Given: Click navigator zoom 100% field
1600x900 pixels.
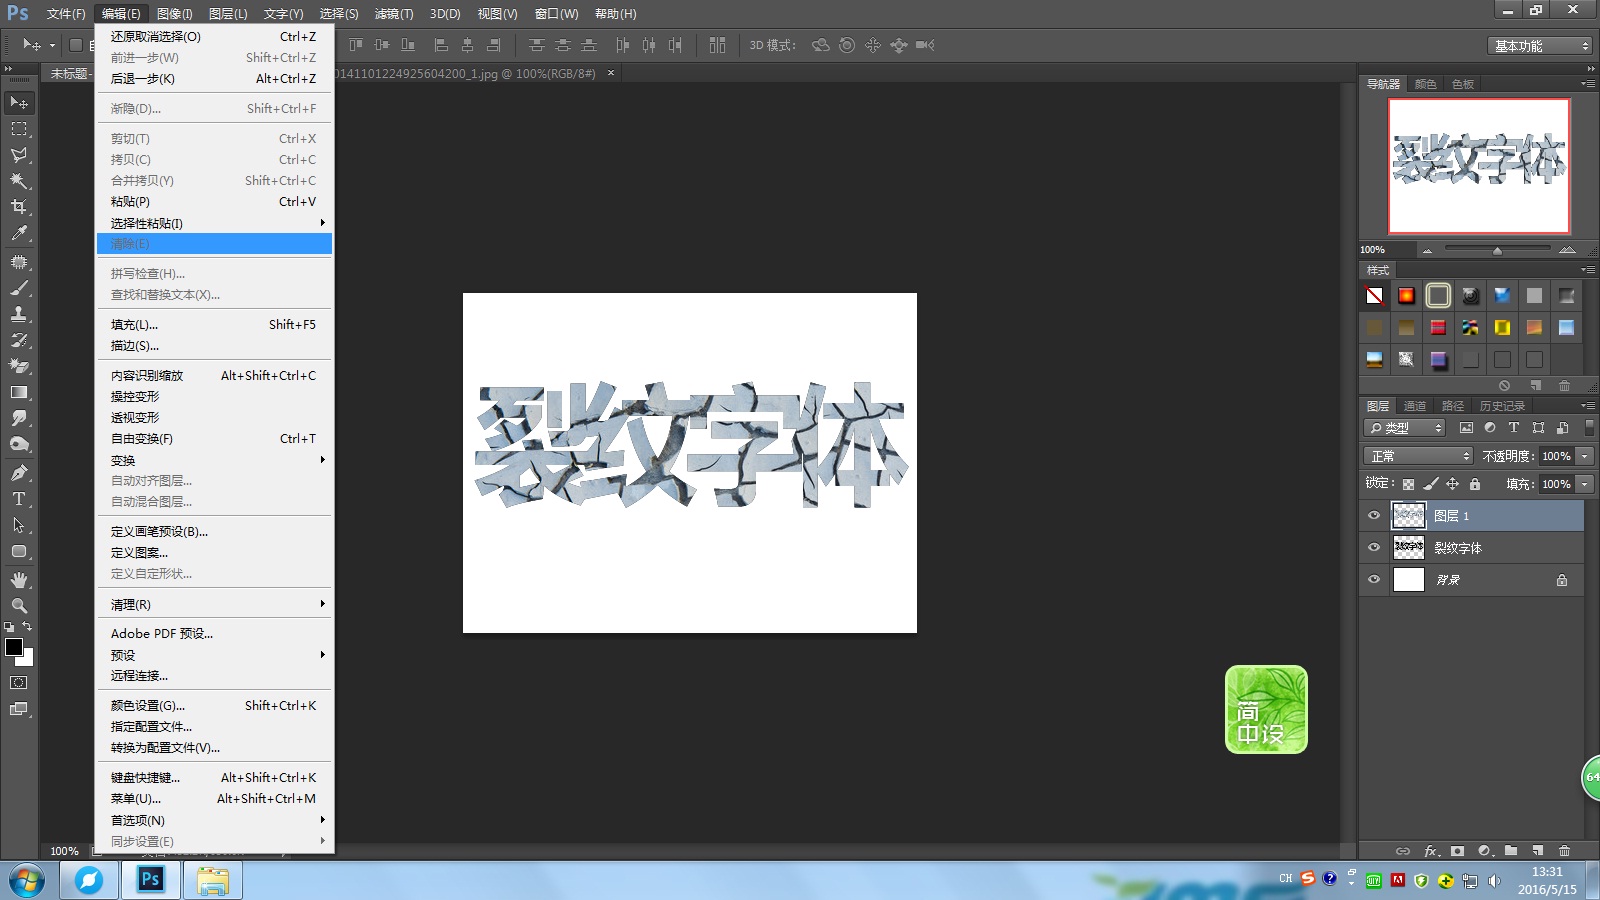Looking at the screenshot, I should [x=1385, y=250].
